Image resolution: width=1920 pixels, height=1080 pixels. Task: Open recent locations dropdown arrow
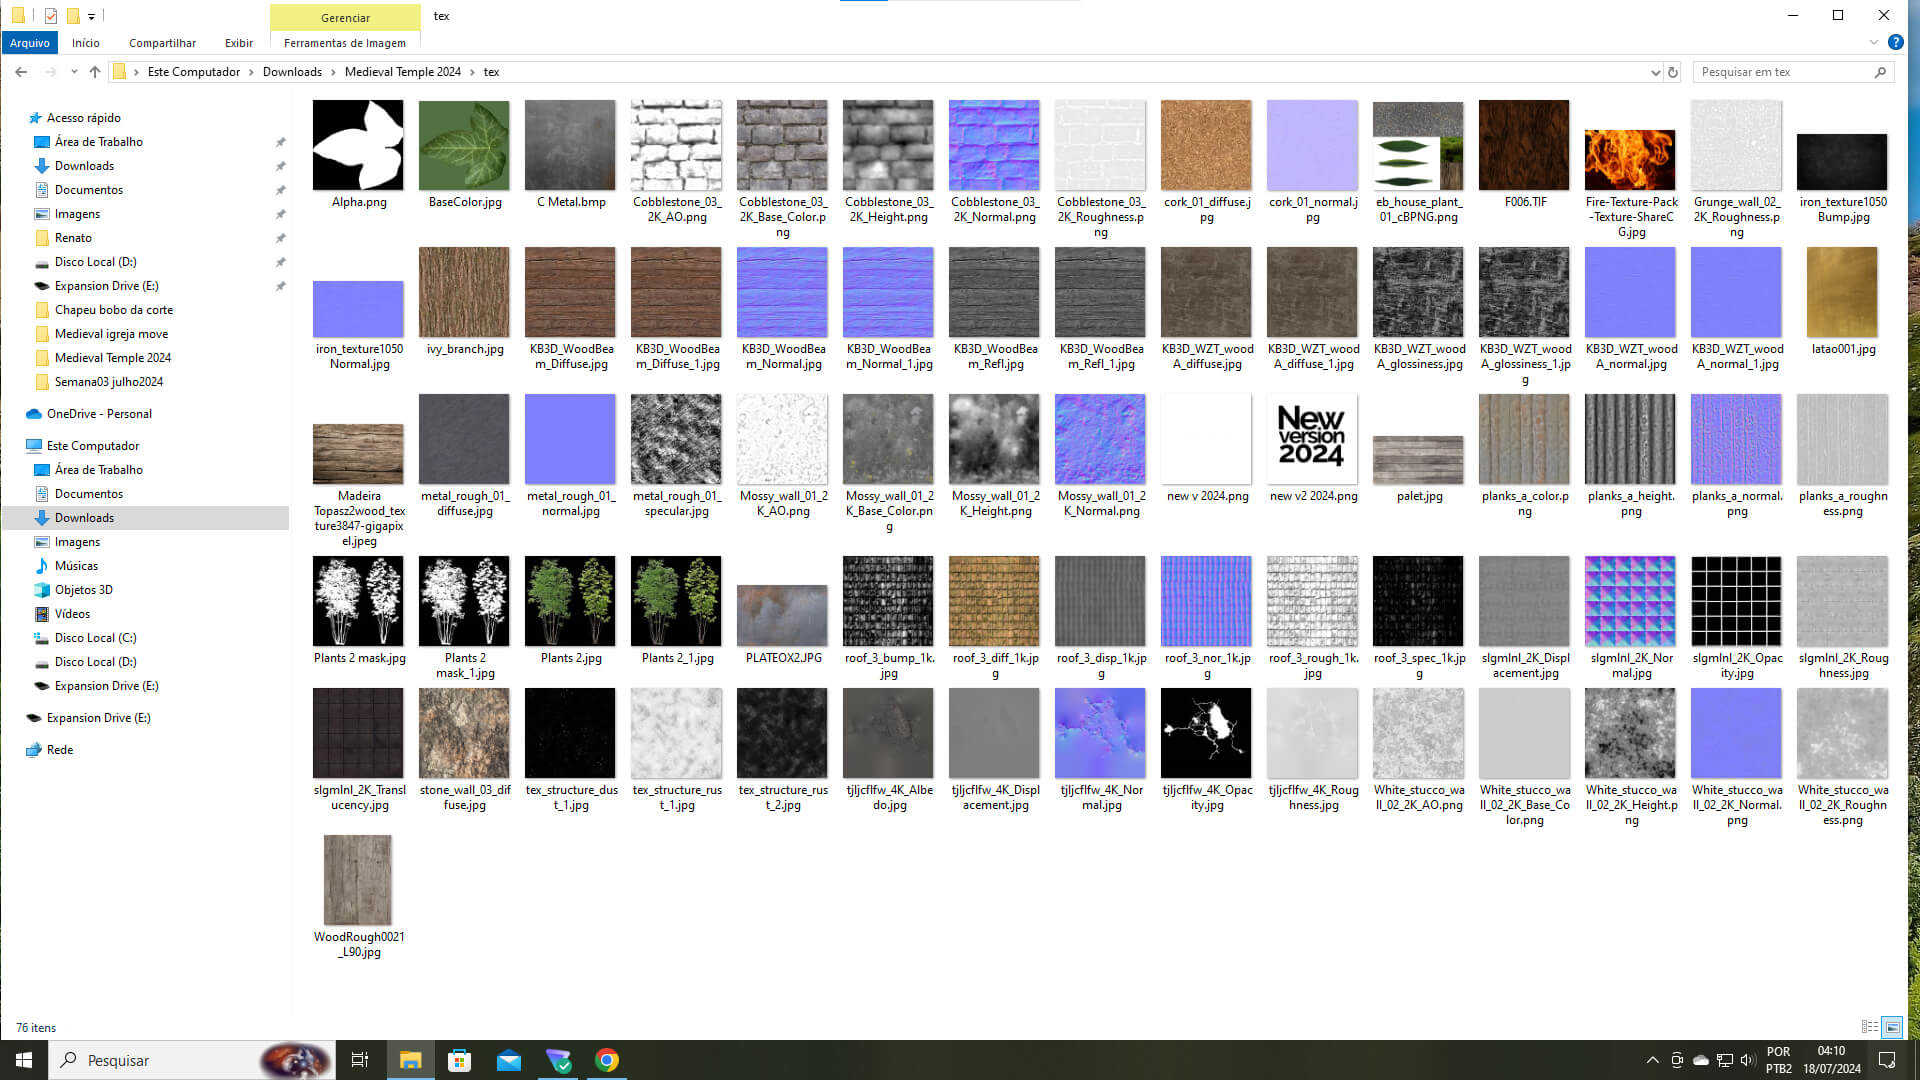click(74, 72)
